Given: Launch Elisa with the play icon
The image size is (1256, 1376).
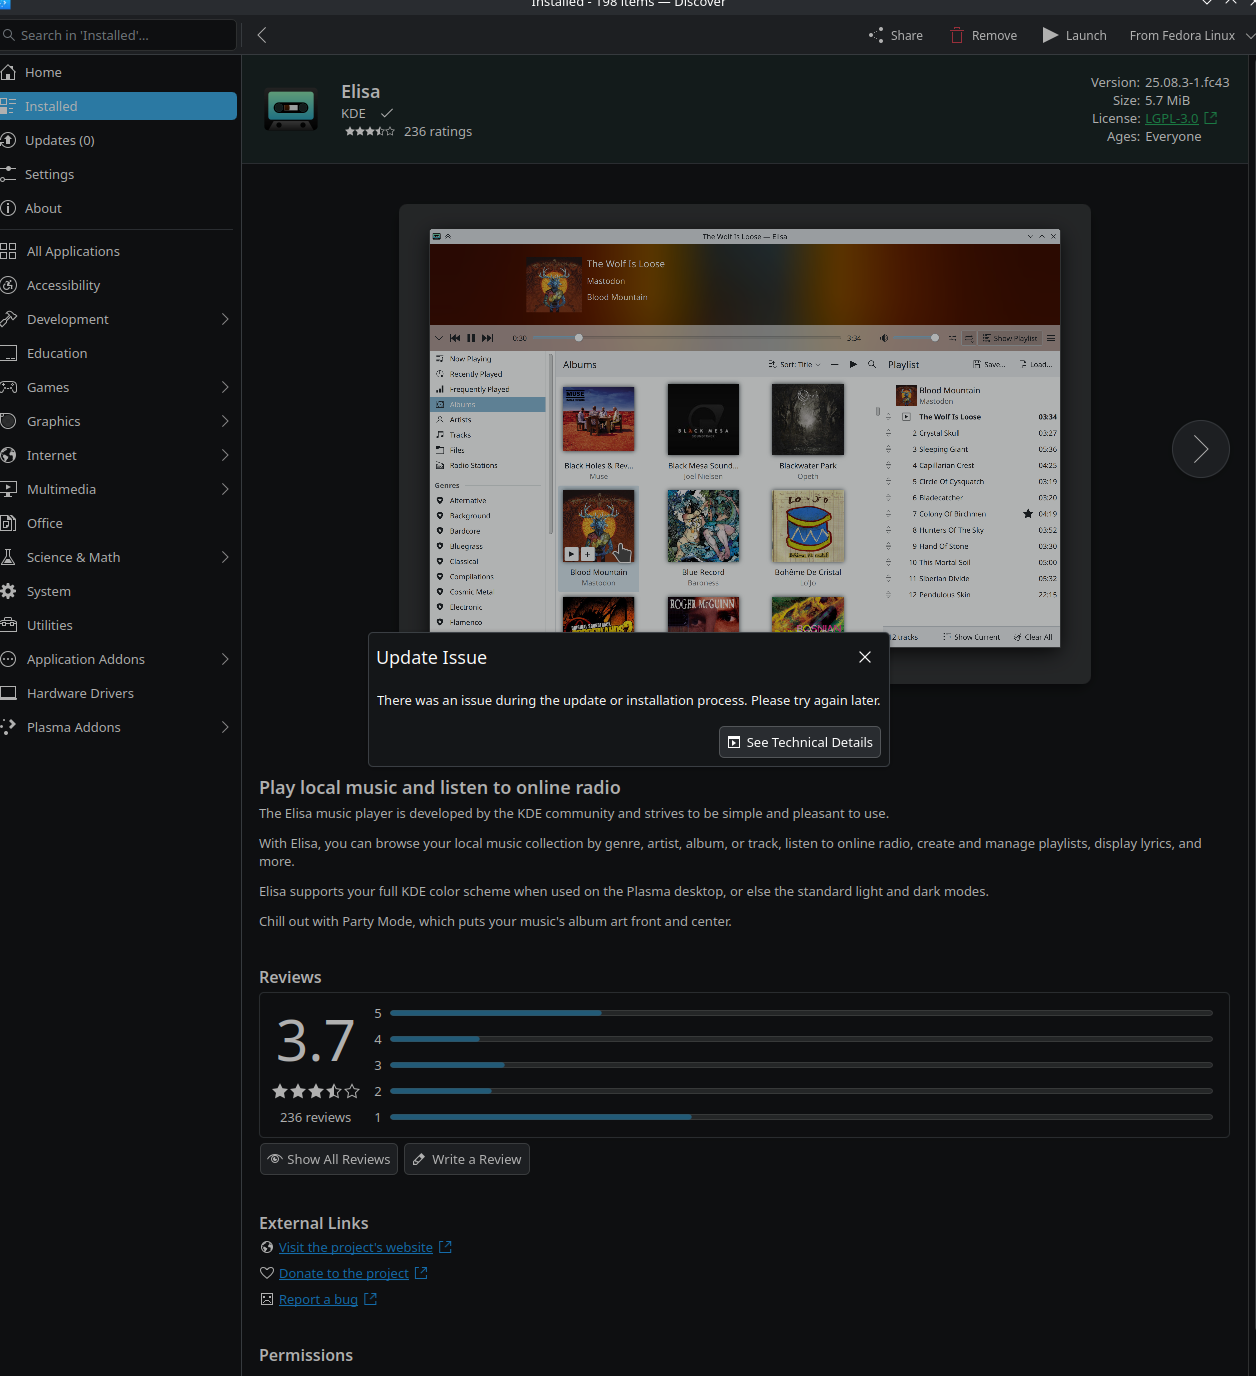Looking at the screenshot, I should 1050,35.
